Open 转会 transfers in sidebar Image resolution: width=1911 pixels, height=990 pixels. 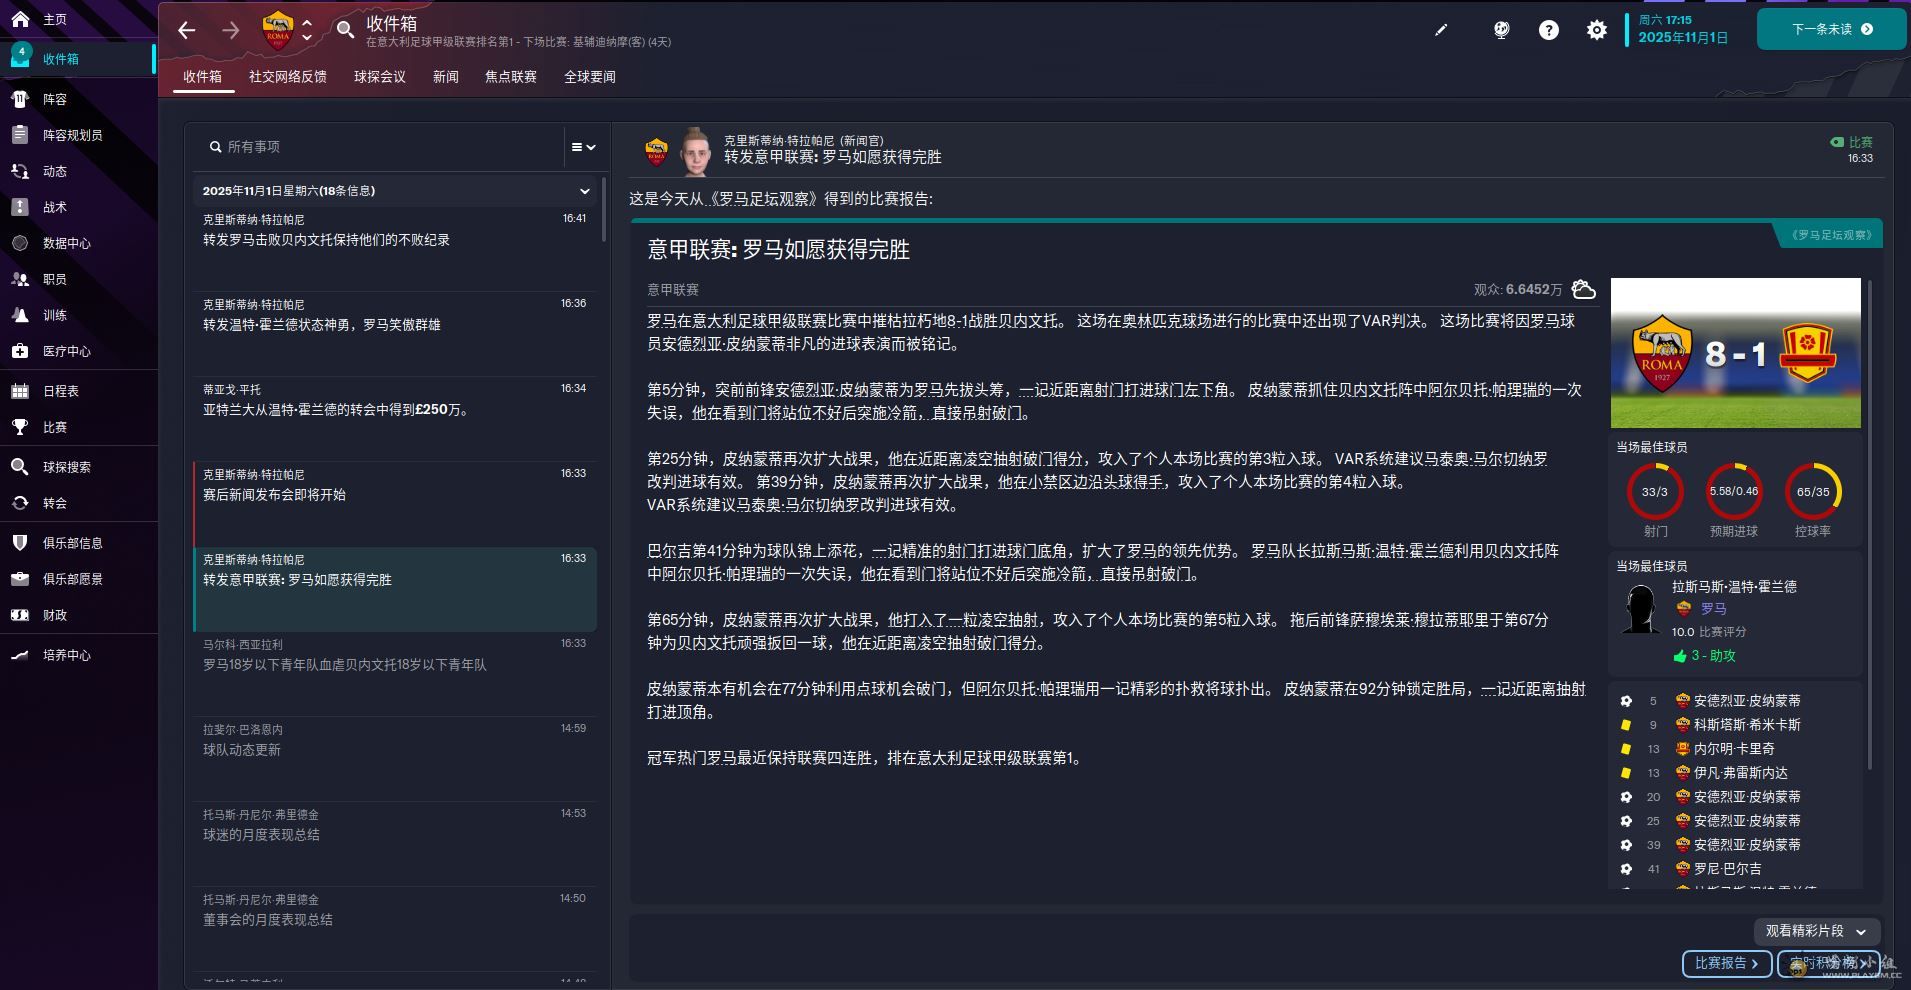click(55, 503)
